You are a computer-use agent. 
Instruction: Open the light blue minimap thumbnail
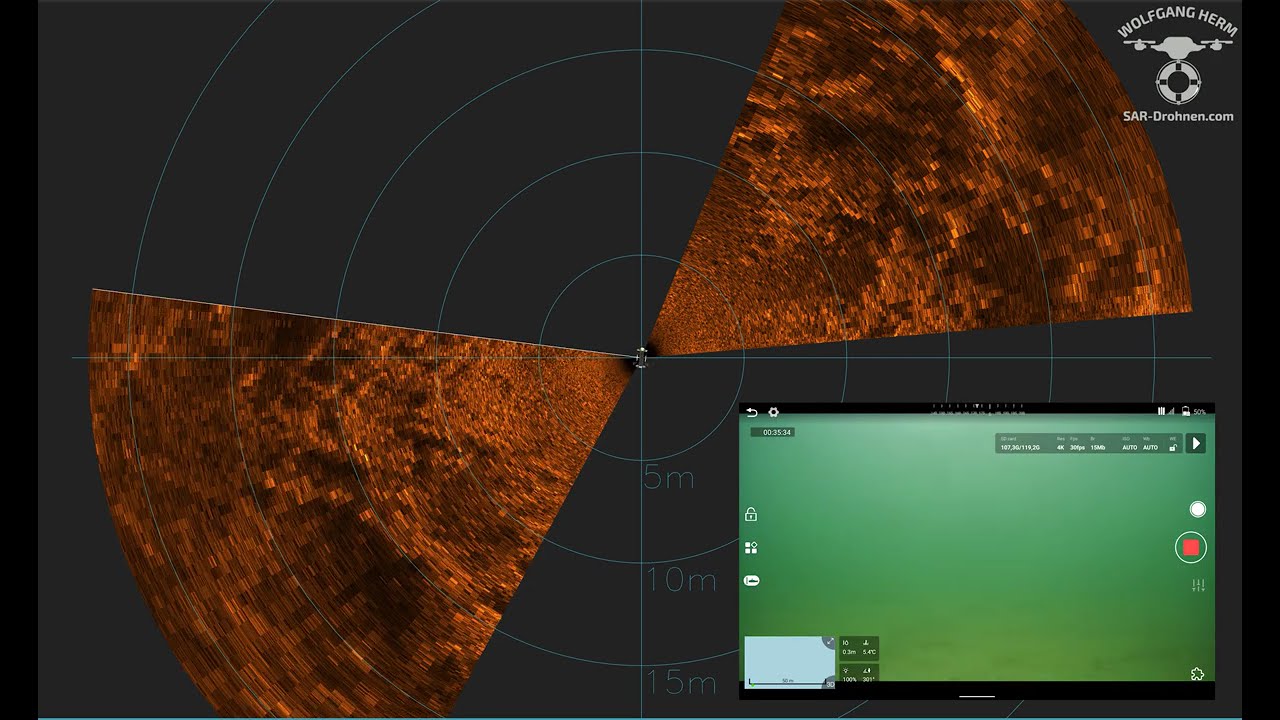click(789, 662)
